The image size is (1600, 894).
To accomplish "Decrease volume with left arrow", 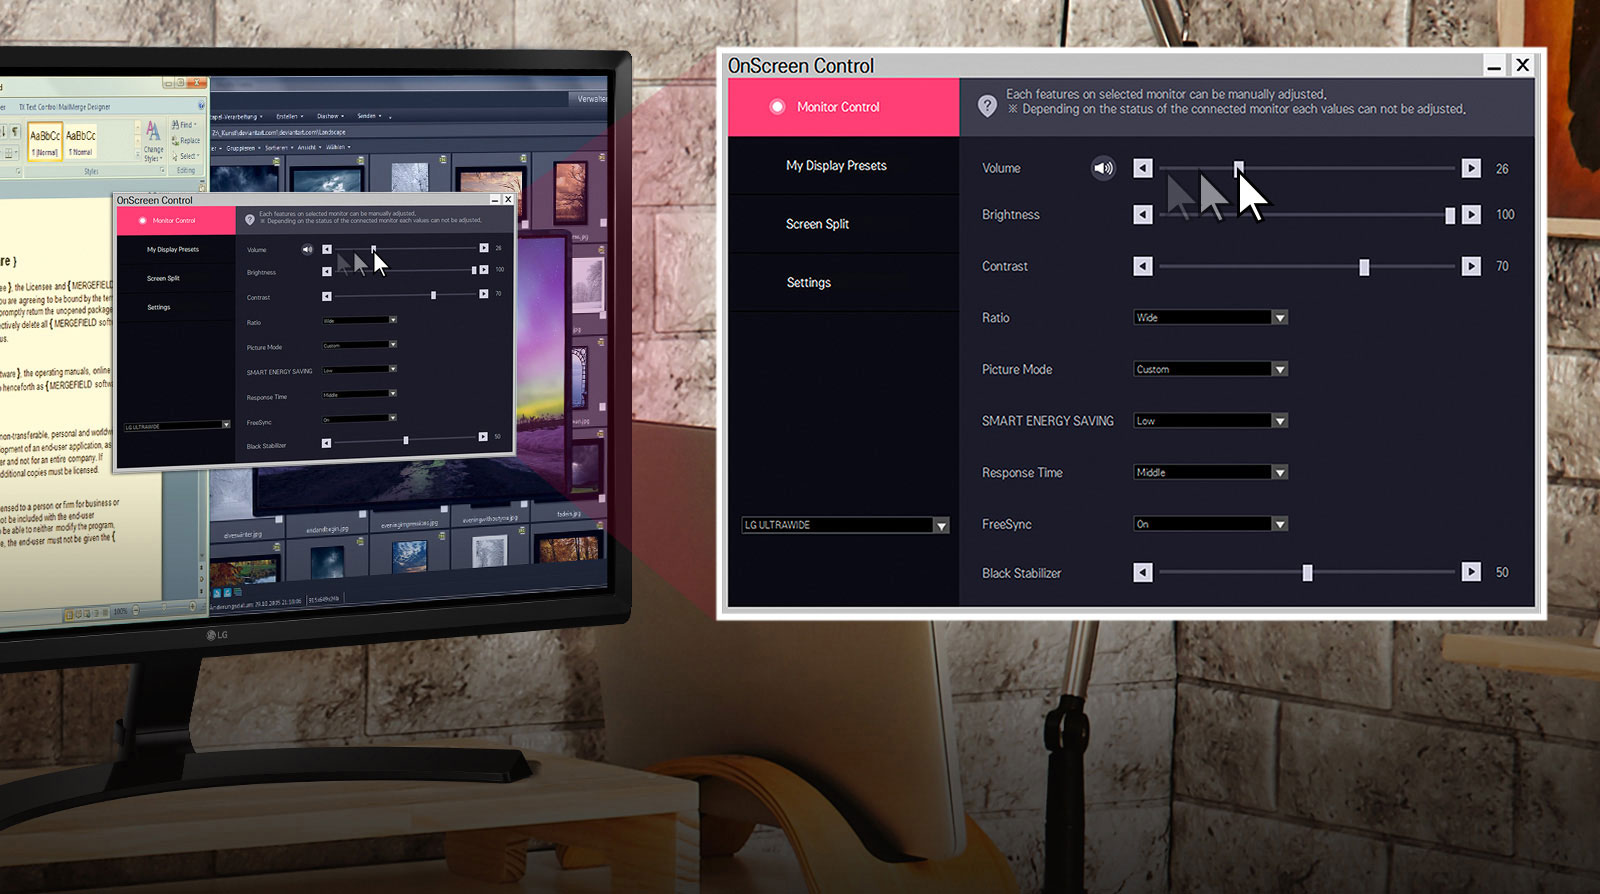I will point(1143,168).
